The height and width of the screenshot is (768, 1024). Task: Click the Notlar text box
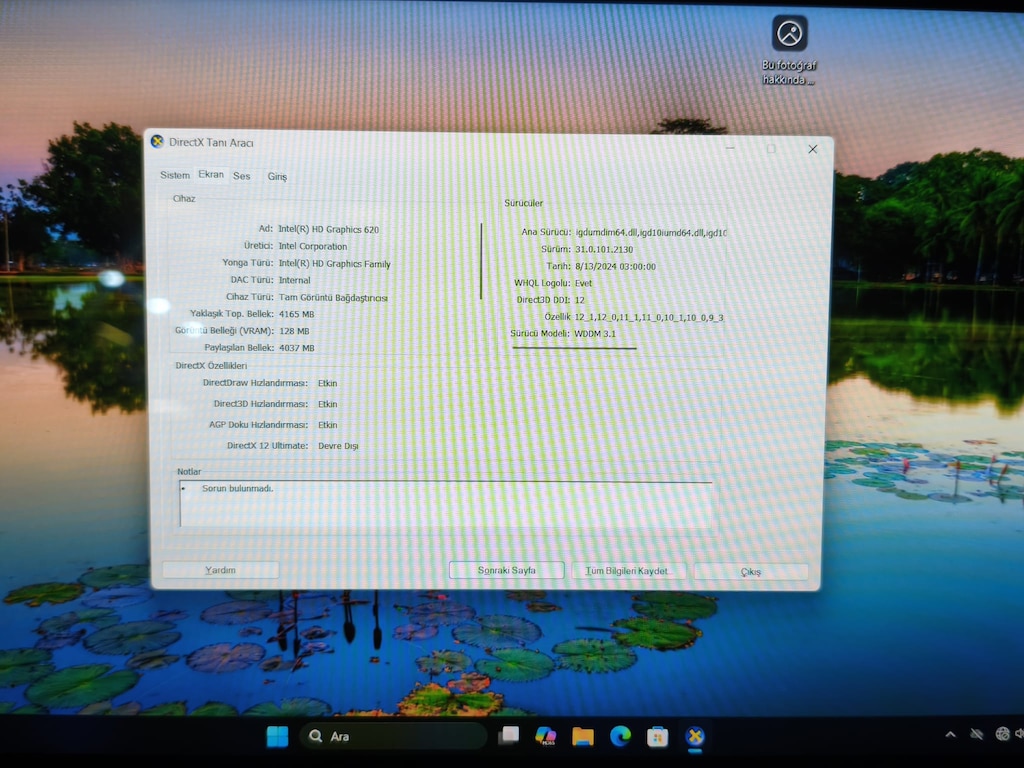pyautogui.click(x=445, y=504)
